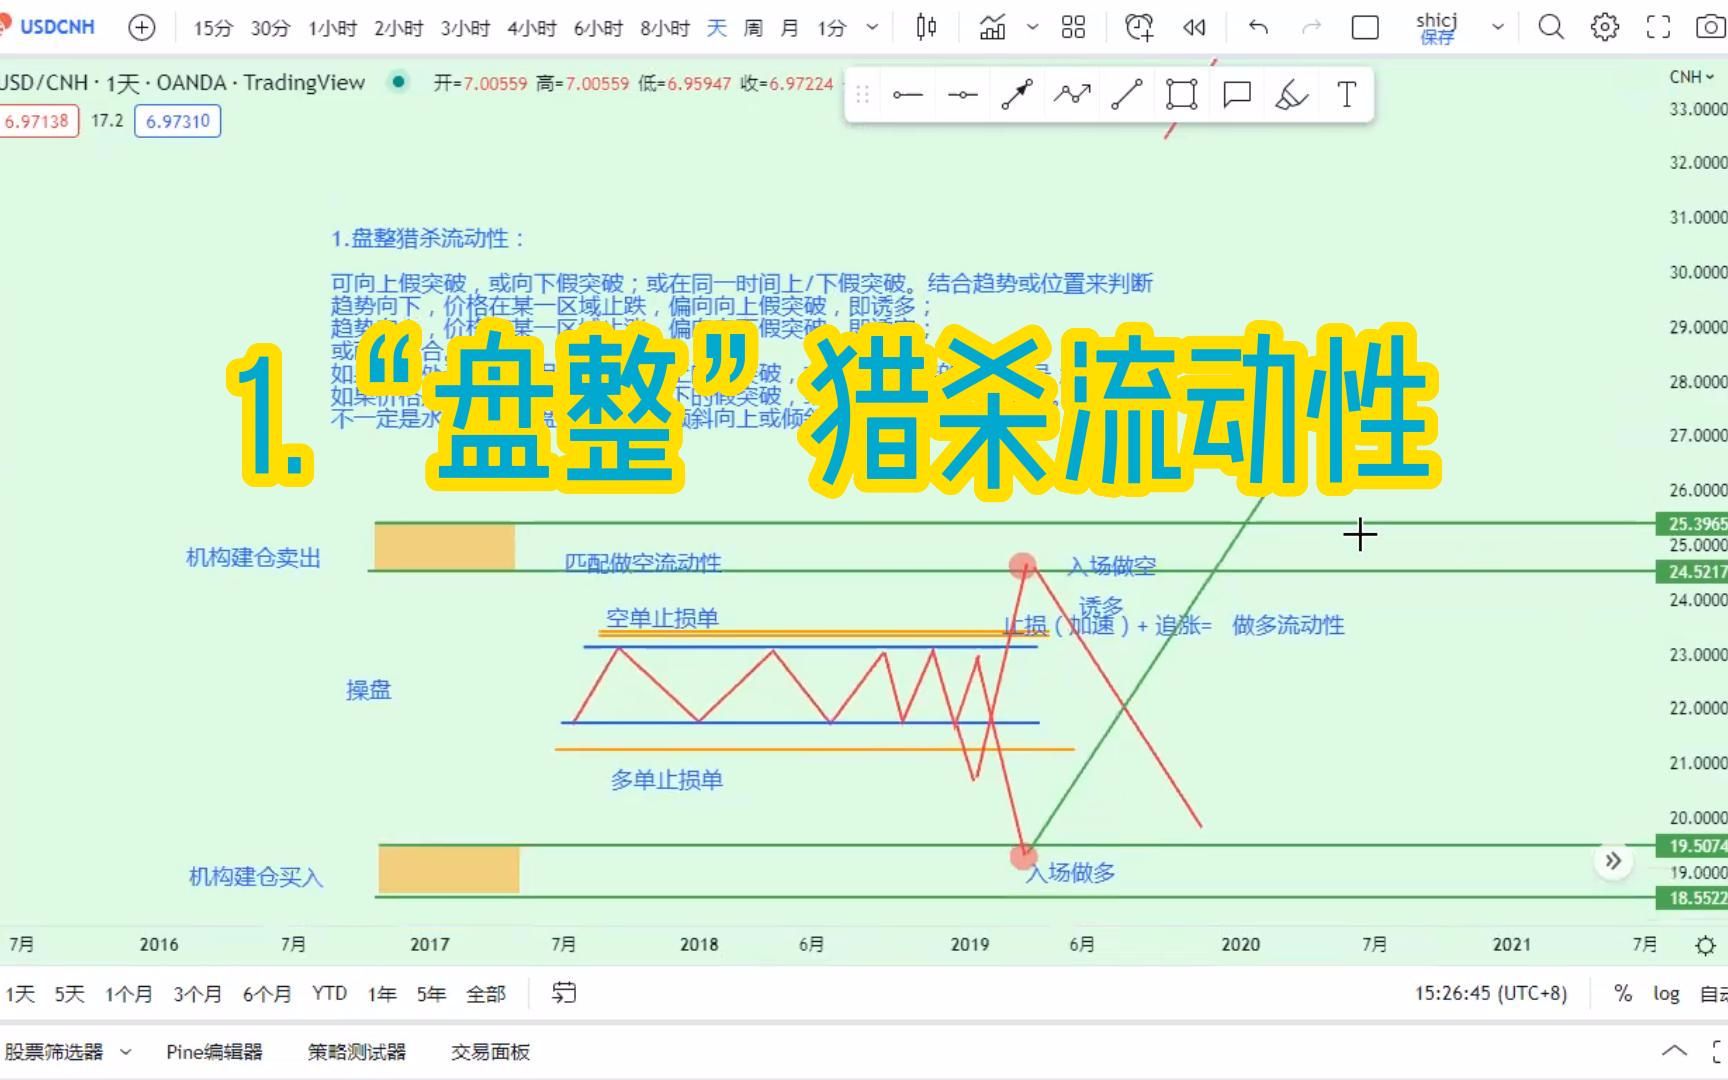Screen dimensions: 1728x1080
Task: Expand the timeframe dropdown arrow
Action: (872, 28)
